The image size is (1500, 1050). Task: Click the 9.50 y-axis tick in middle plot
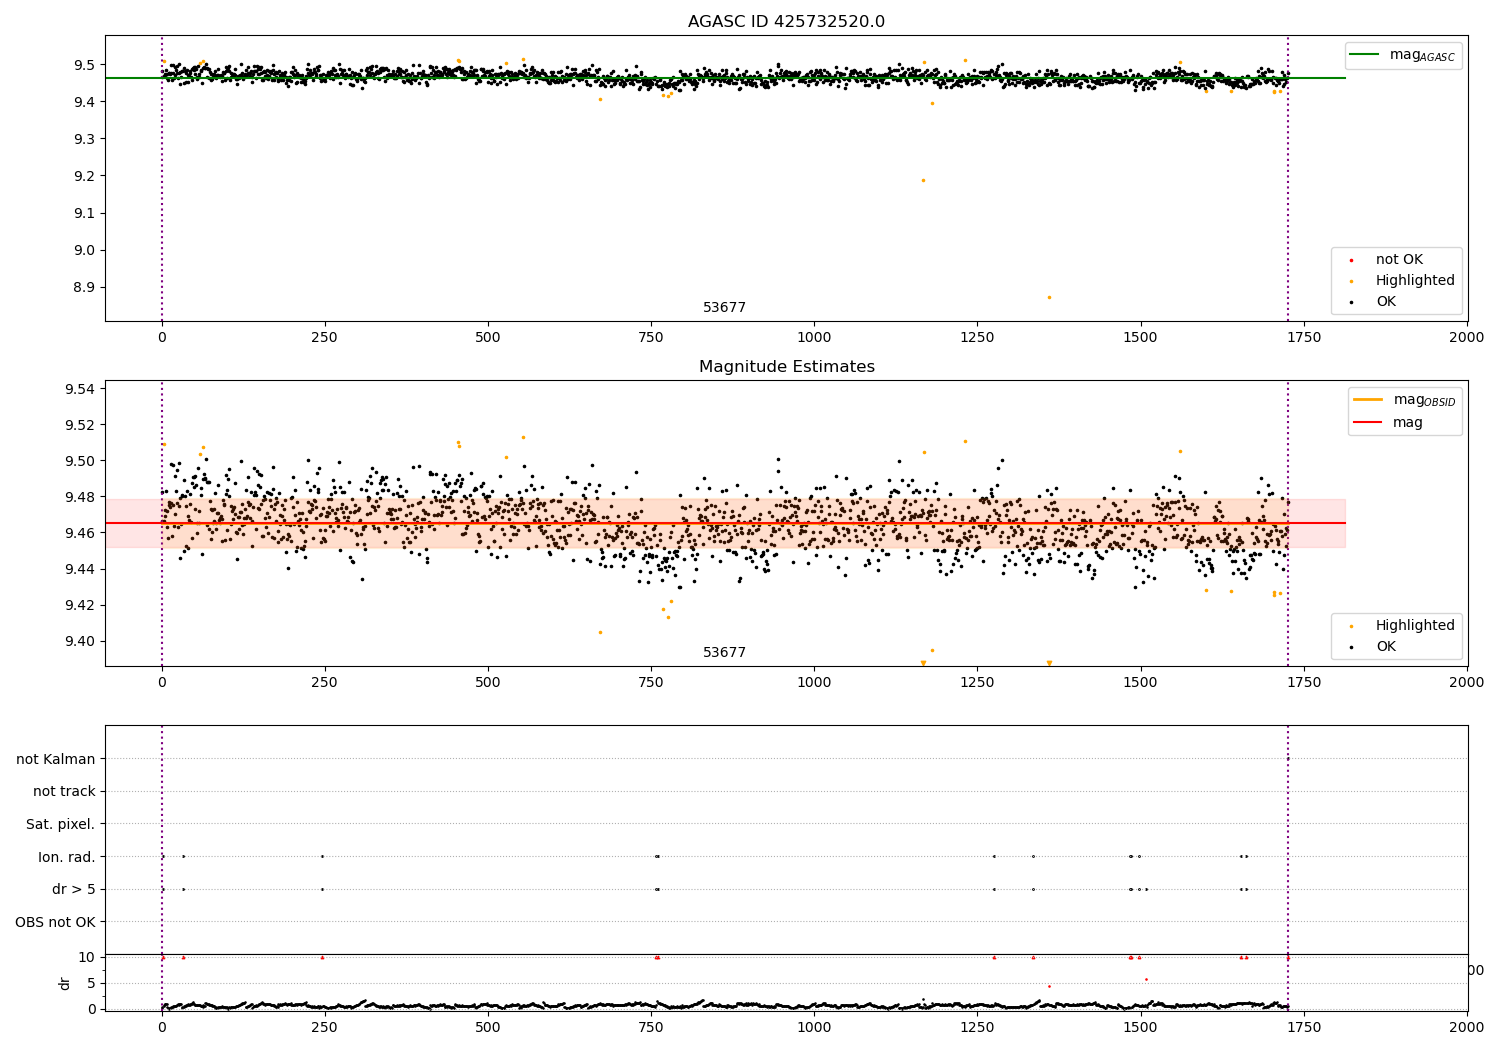tap(80, 461)
